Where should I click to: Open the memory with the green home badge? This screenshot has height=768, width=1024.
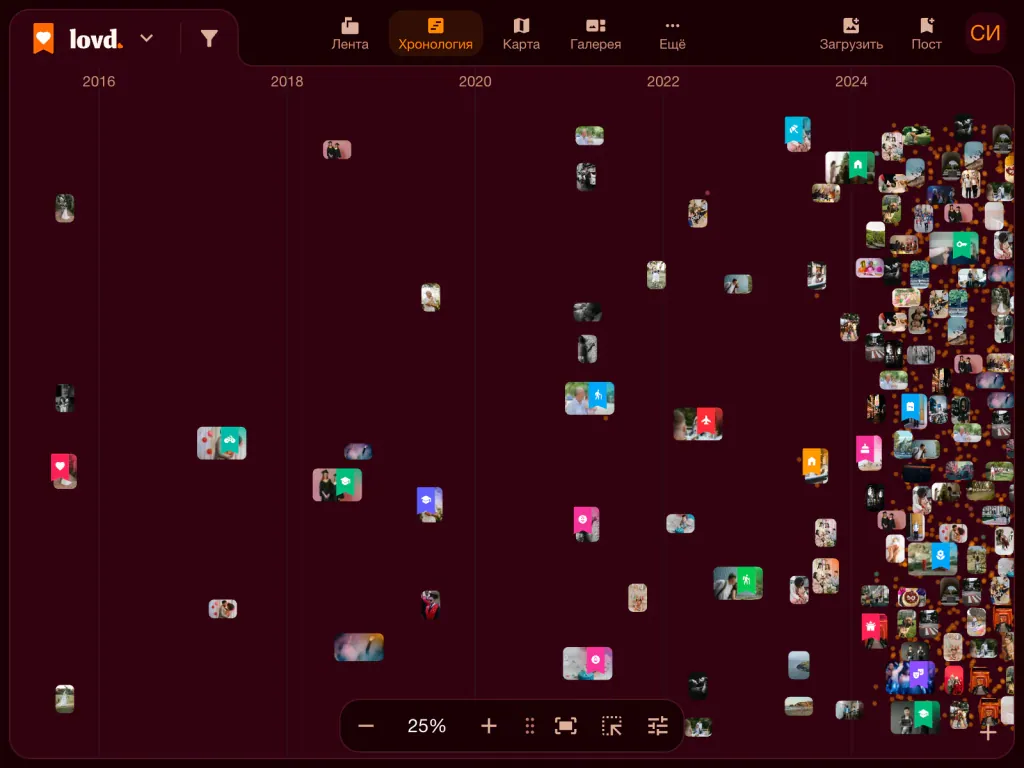click(850, 167)
